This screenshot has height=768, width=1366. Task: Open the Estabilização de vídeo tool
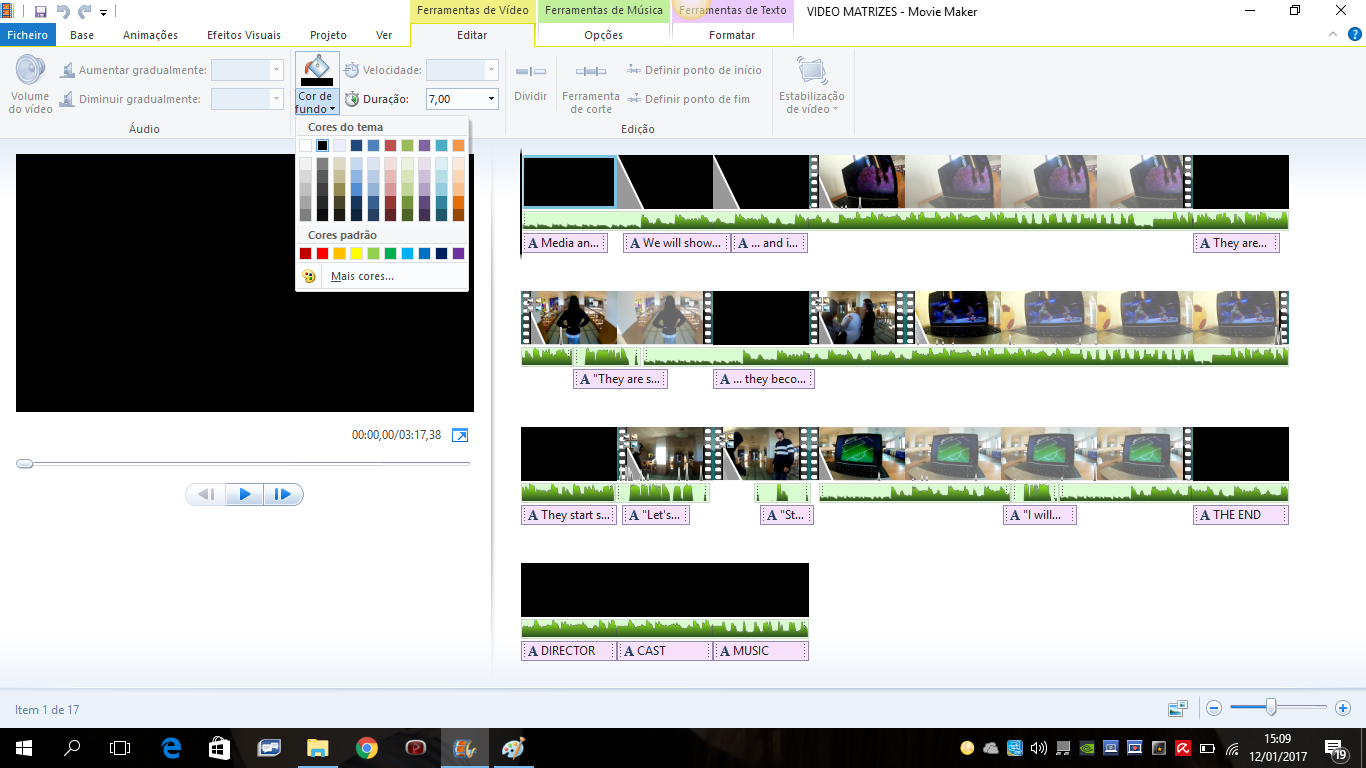pos(811,72)
